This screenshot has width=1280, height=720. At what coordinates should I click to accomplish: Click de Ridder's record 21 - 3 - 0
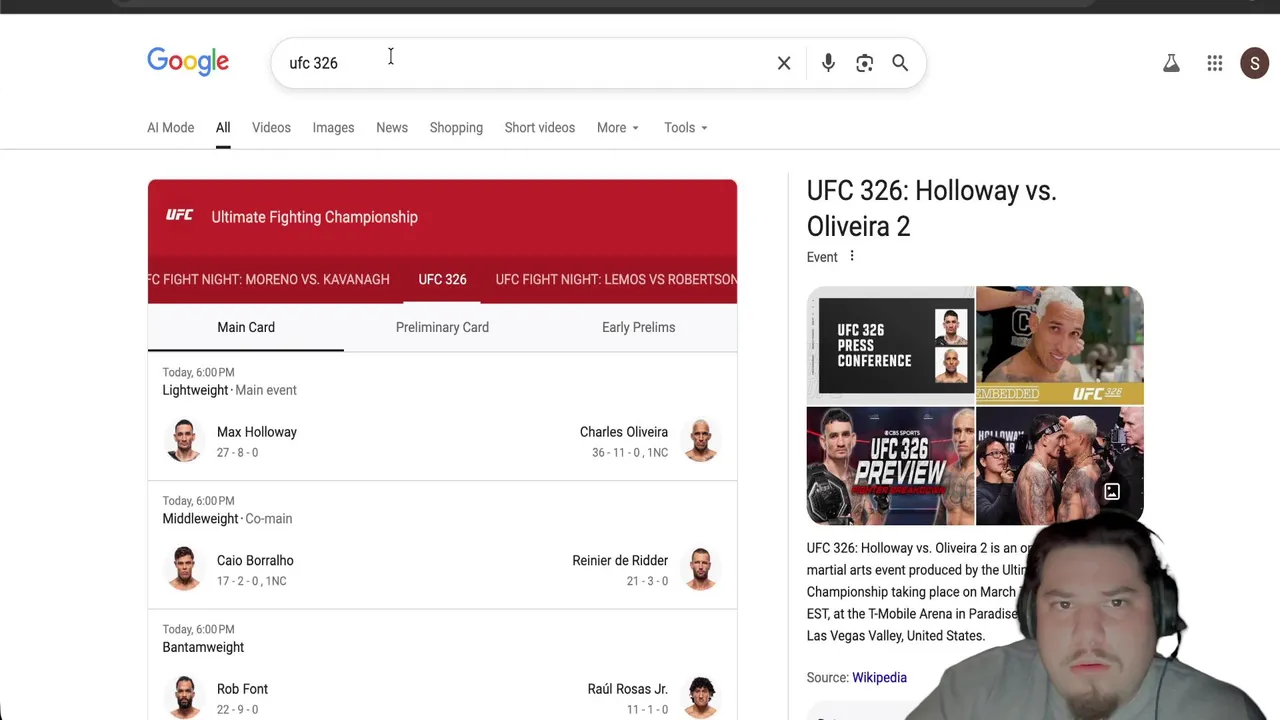pos(647,581)
